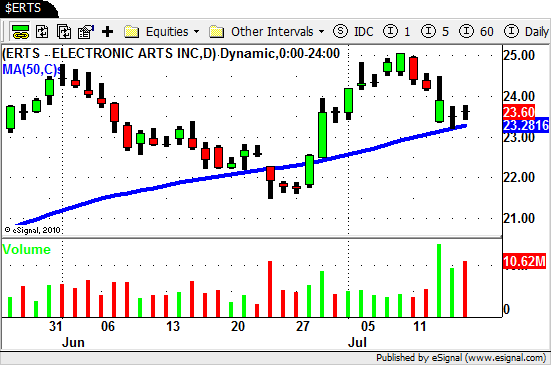Screen dimensions: 551x365
Task: Switch to the 60 minute interval
Action: (477, 32)
